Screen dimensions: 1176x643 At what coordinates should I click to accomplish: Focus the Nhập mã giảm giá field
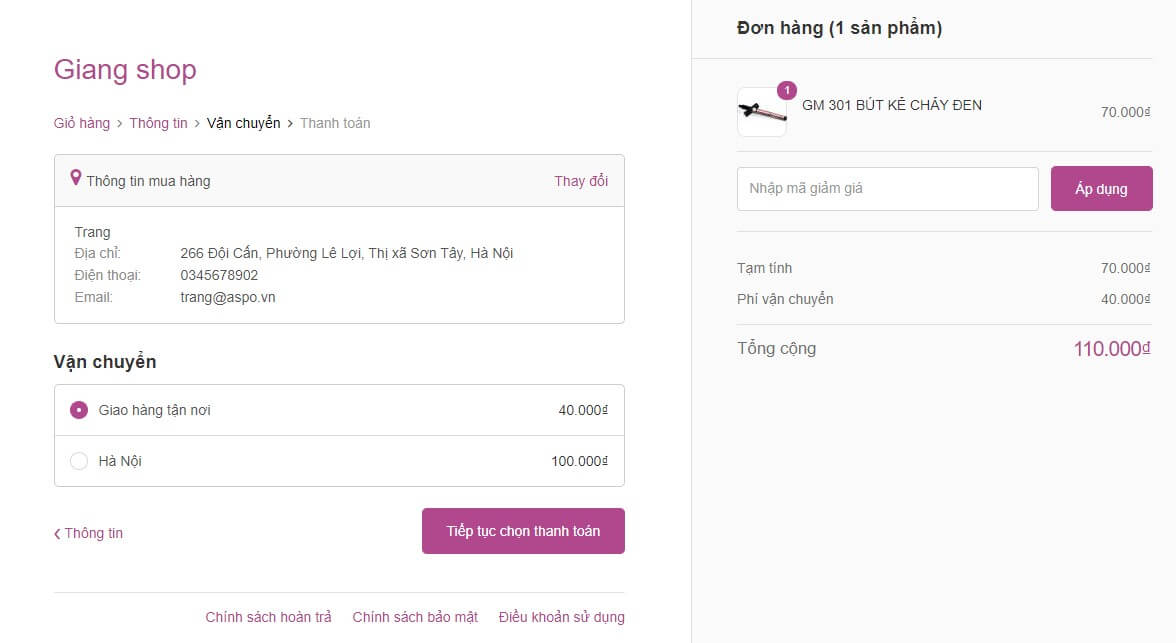pyautogui.click(x=887, y=188)
